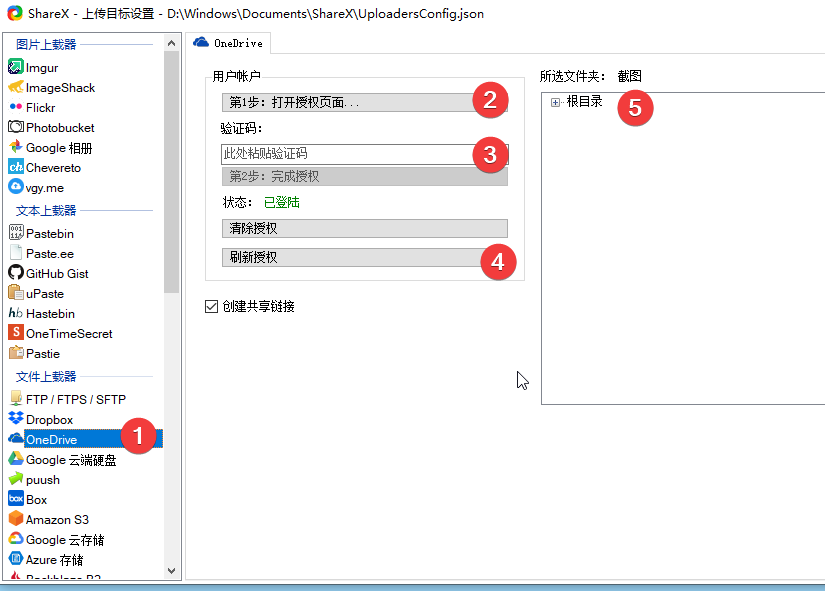Click the Dropbox icon
Screen dimensions: 825x591
16,419
